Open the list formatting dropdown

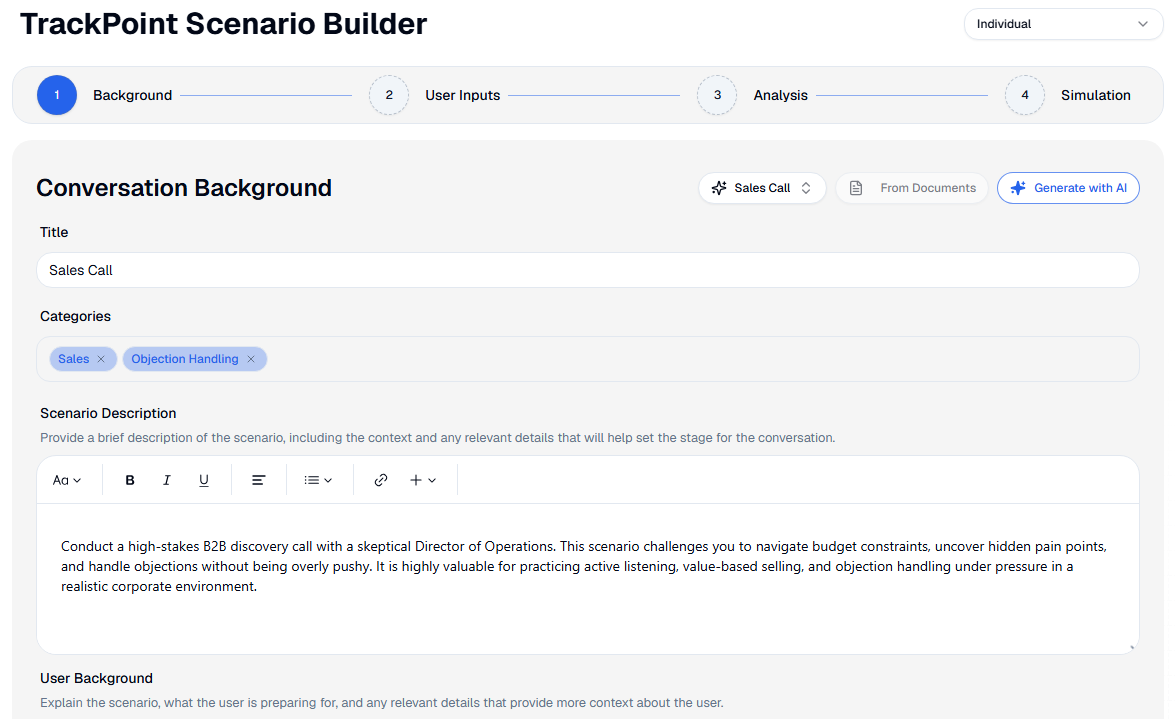click(x=318, y=480)
